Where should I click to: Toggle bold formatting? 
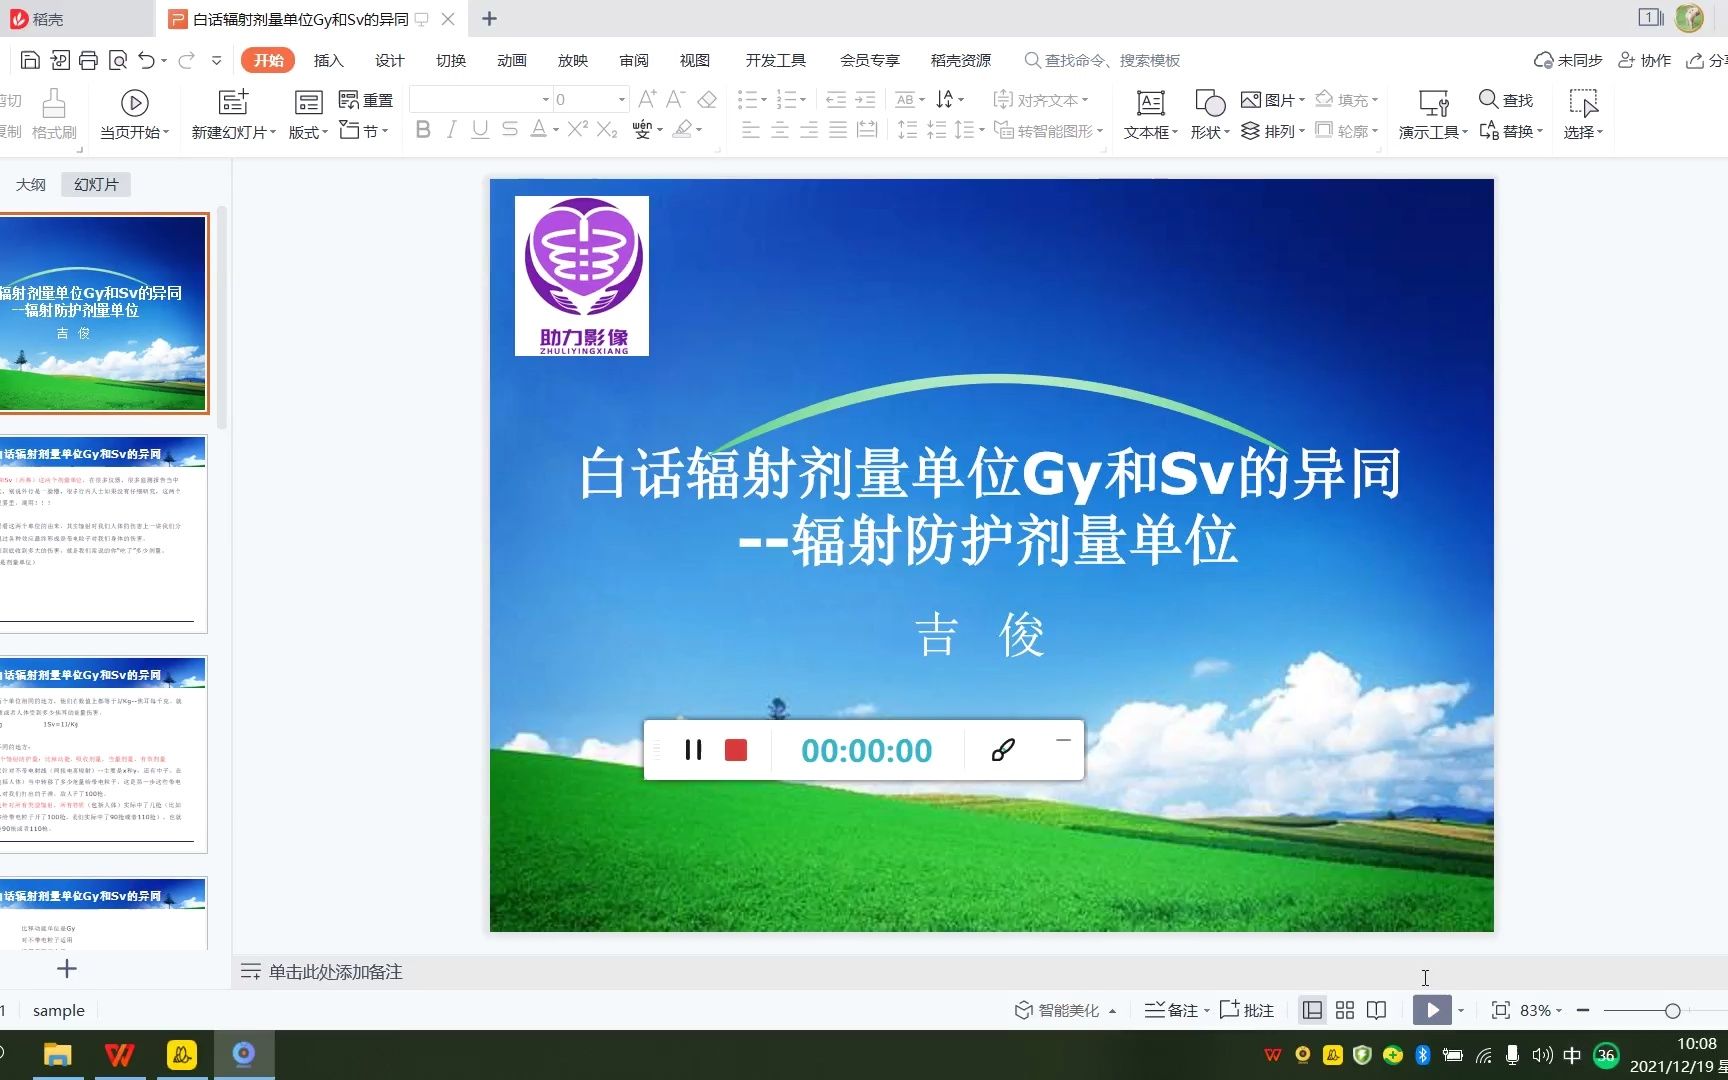coord(422,129)
